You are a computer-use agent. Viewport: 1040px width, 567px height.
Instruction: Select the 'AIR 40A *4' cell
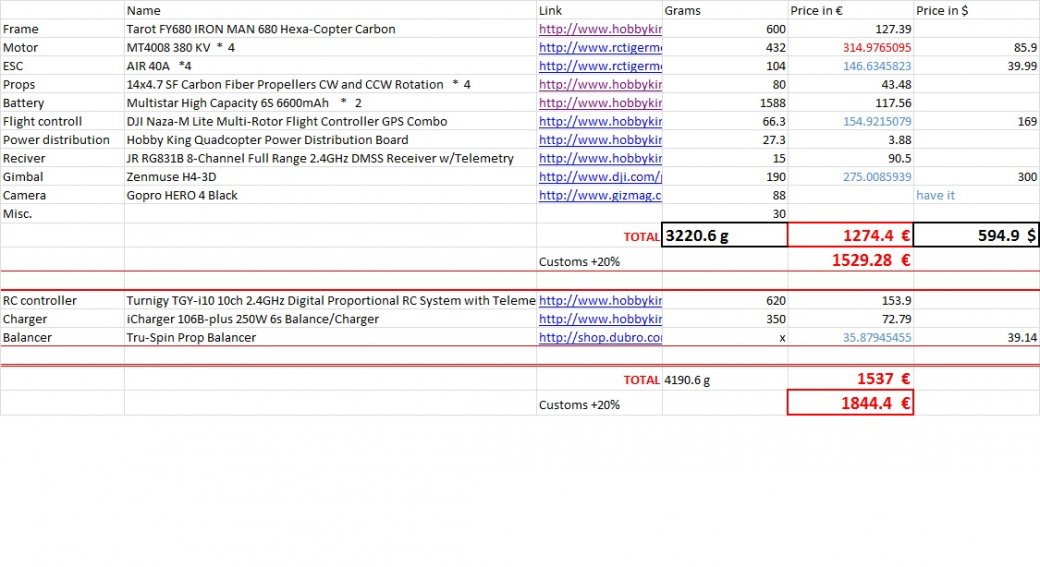coord(330,66)
